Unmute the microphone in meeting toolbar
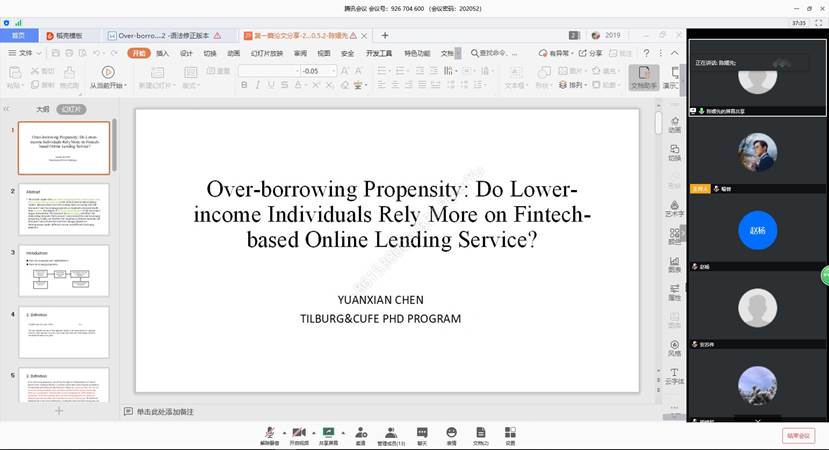 268,431
